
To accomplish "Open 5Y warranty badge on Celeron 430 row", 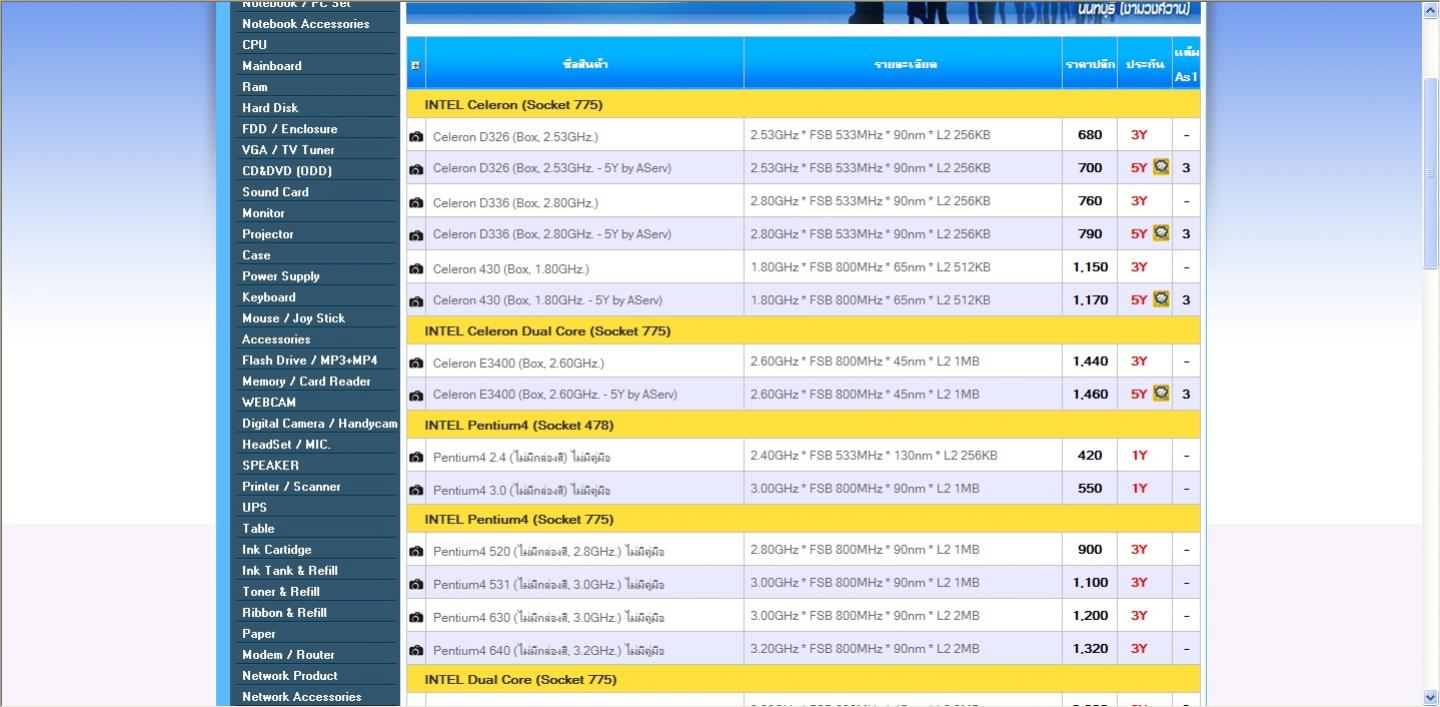I will (1161, 298).
